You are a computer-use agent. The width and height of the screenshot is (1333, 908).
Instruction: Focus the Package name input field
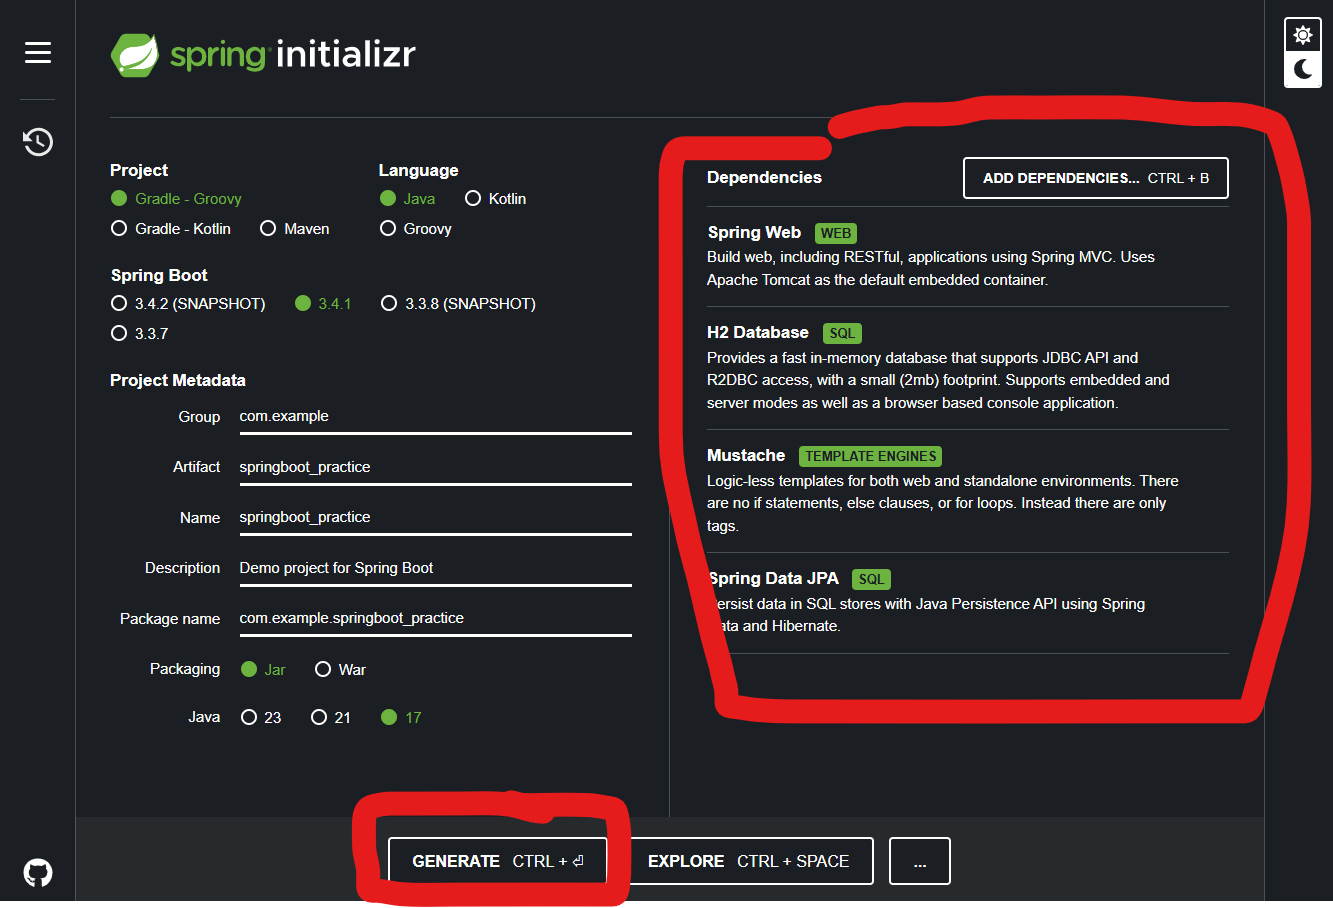pyautogui.click(x=435, y=618)
